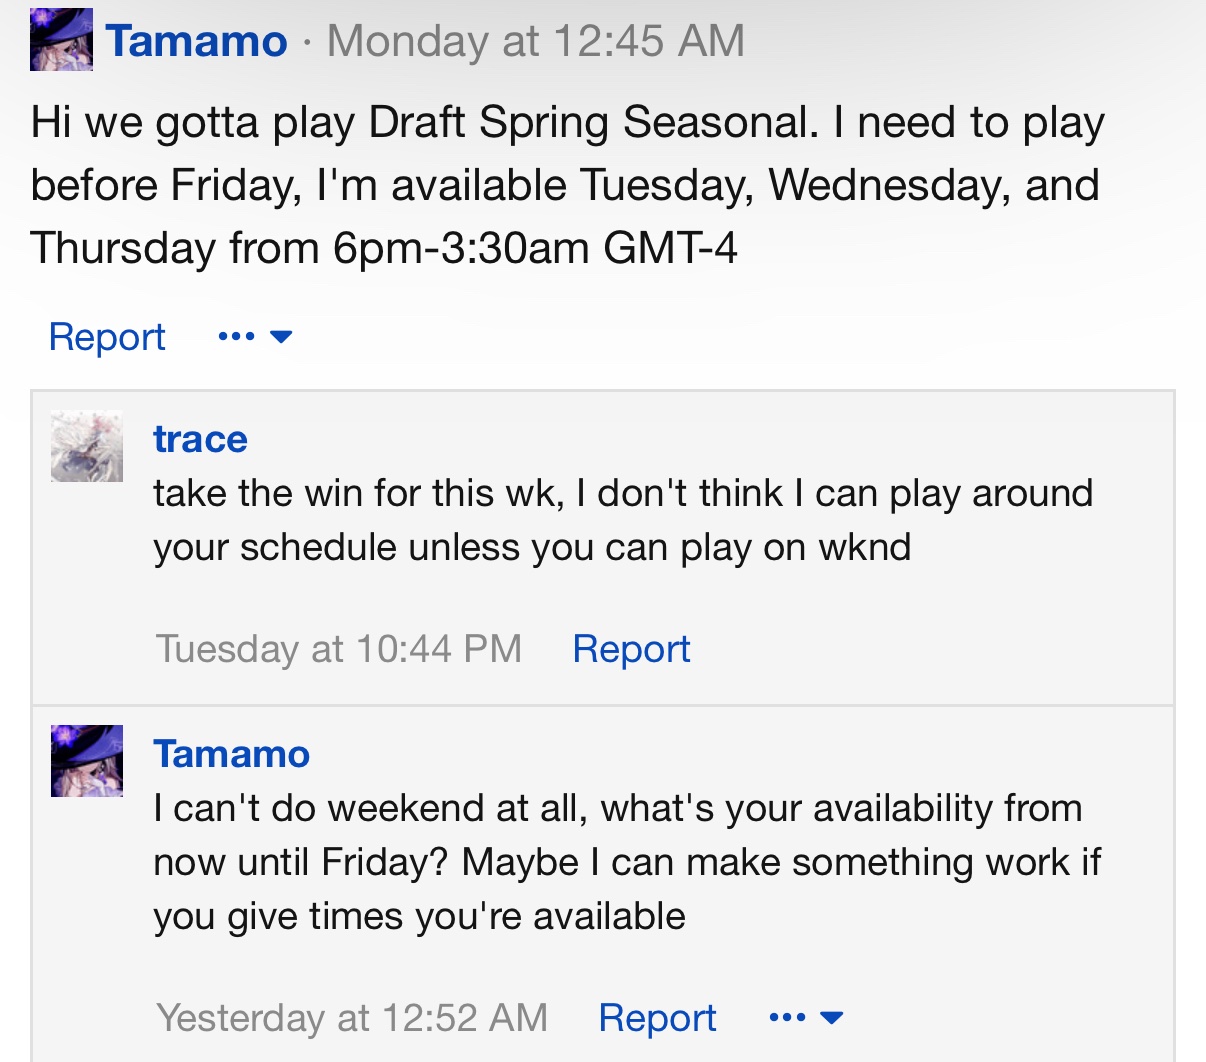Click the 'Monday at 12:45 AM' timestamp

(536, 41)
